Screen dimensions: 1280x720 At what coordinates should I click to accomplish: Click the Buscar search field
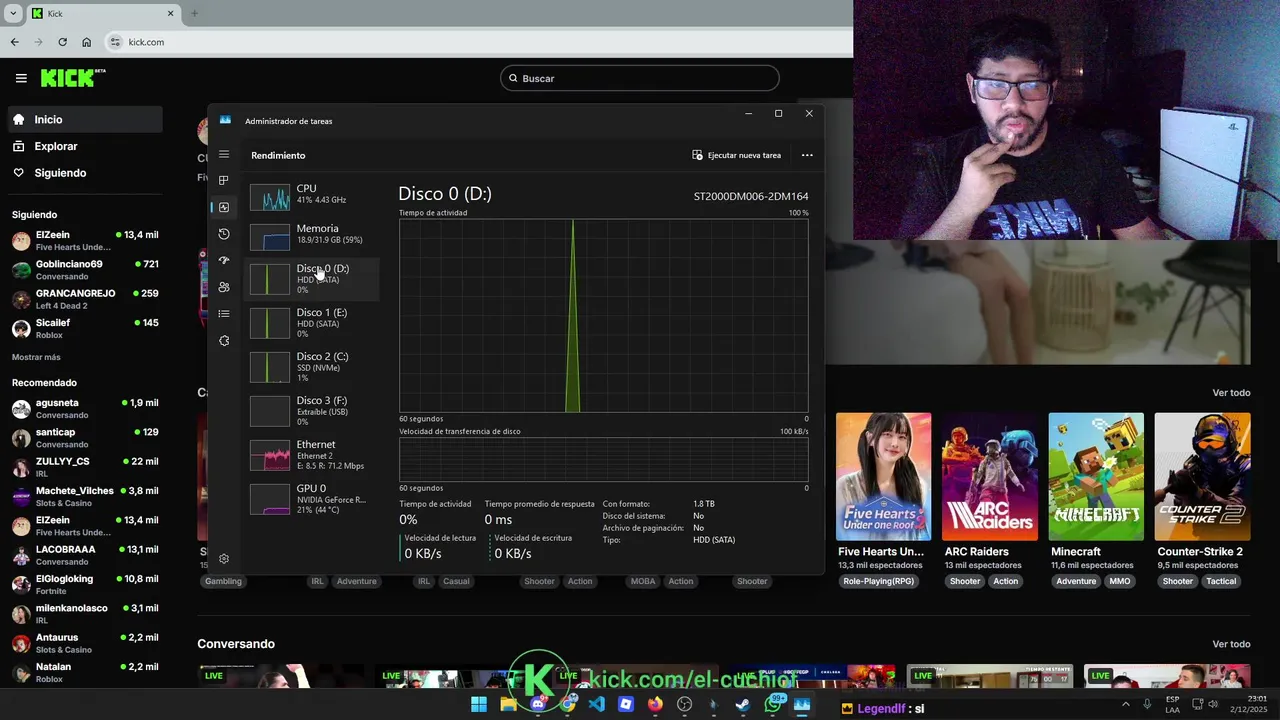(x=640, y=78)
